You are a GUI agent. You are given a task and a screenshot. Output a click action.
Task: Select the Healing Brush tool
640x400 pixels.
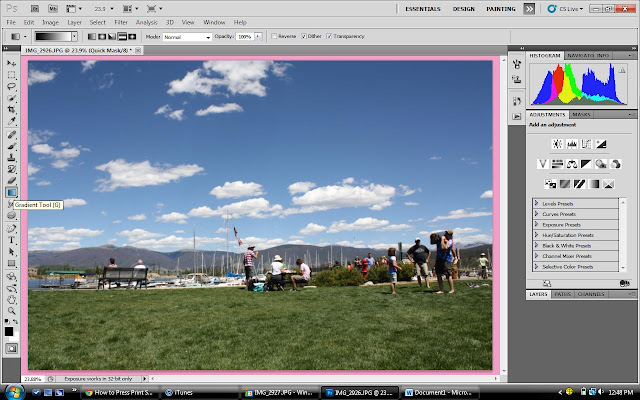(x=11, y=135)
